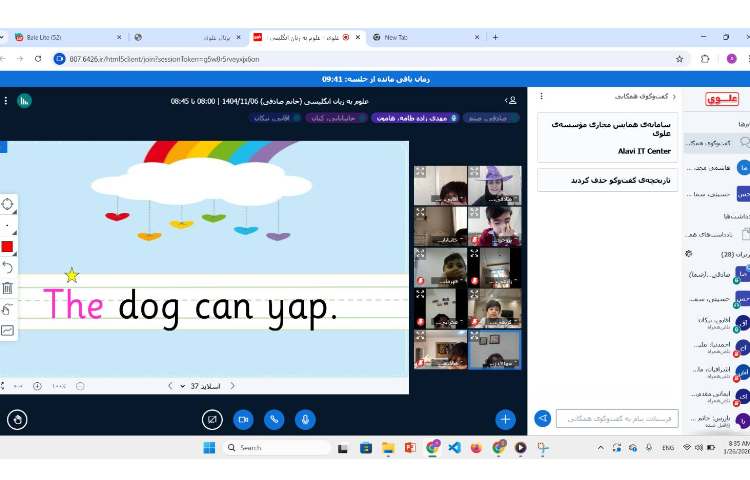
Task: Toggle the microphone mute button
Action: 305,419
